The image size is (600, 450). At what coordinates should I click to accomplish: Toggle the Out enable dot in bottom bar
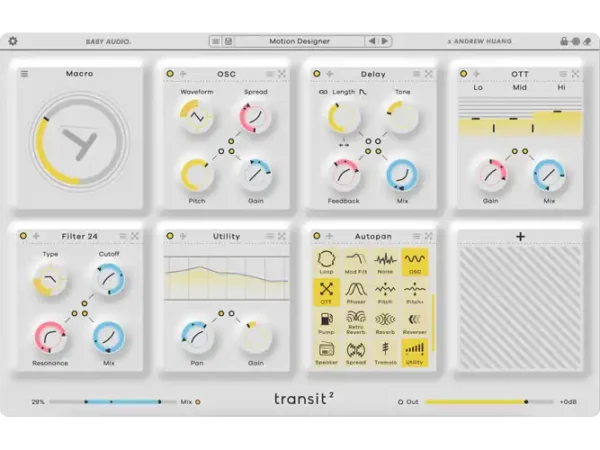(x=401, y=402)
